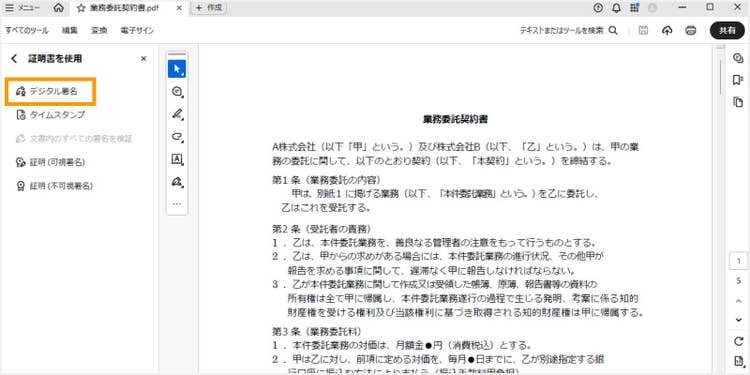Go back from 証明書を使用 panel
Image resolution: width=750 pixels, height=375 pixels.
(x=14, y=58)
